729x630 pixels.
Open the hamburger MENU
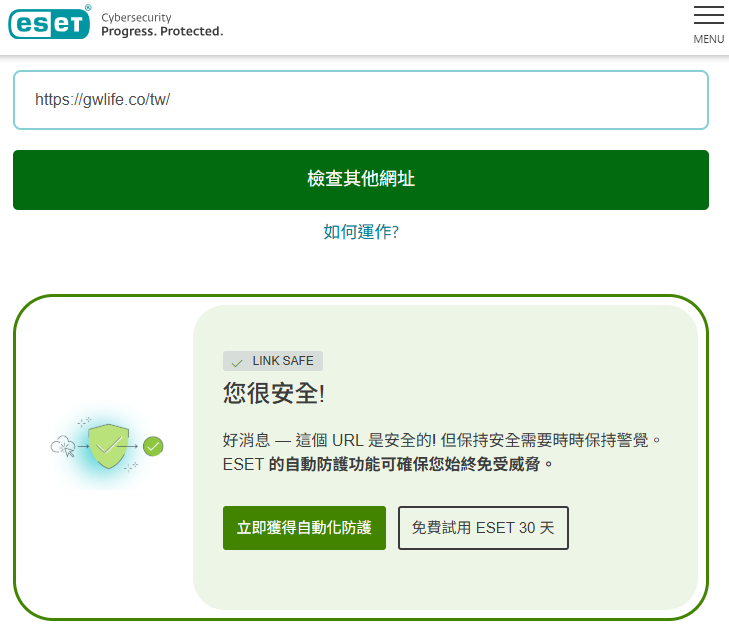(709, 26)
